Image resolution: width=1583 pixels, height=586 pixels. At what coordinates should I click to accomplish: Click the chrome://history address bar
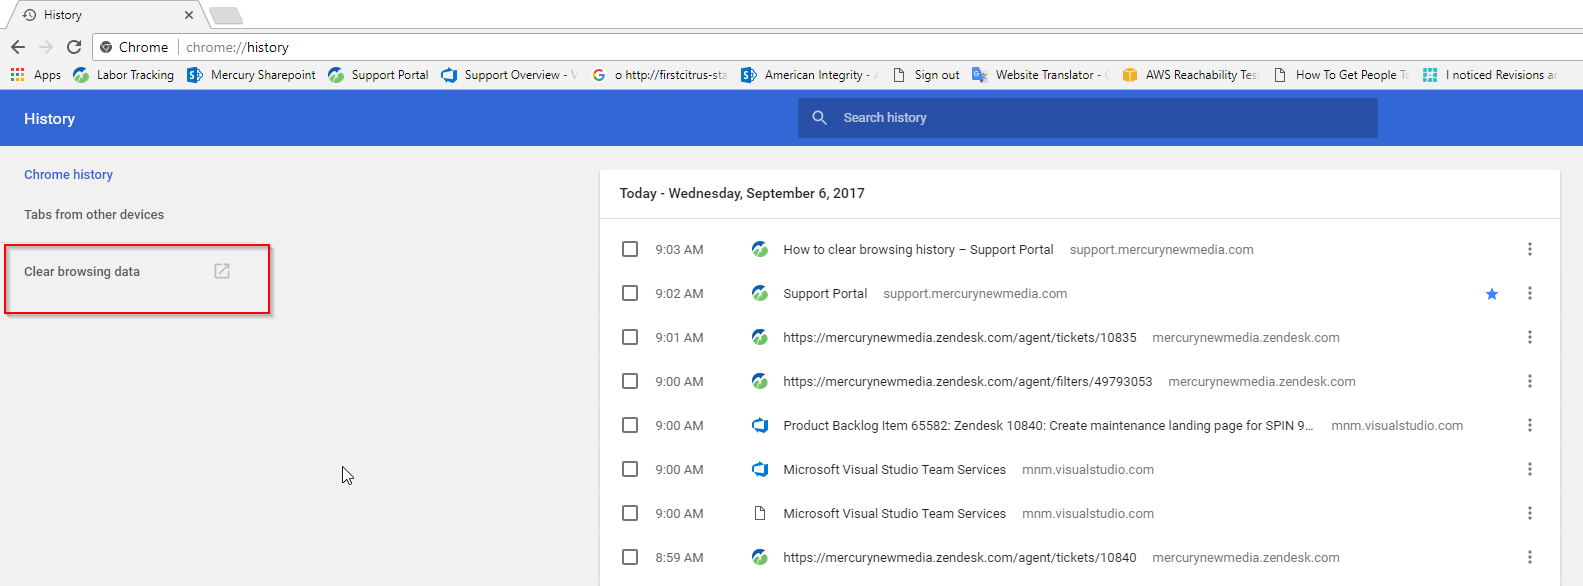(840, 47)
